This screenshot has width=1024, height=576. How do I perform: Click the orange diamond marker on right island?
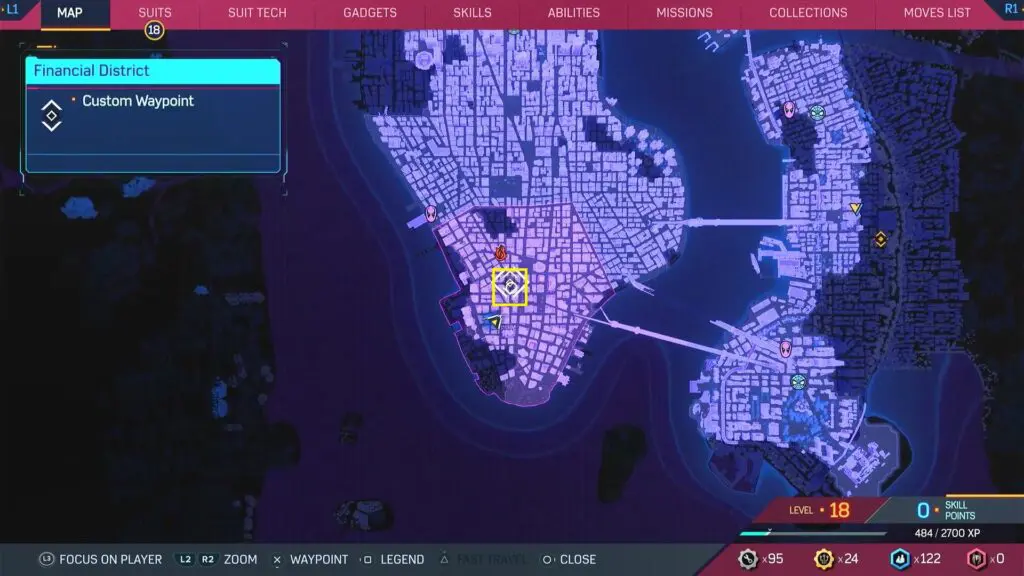(x=880, y=238)
